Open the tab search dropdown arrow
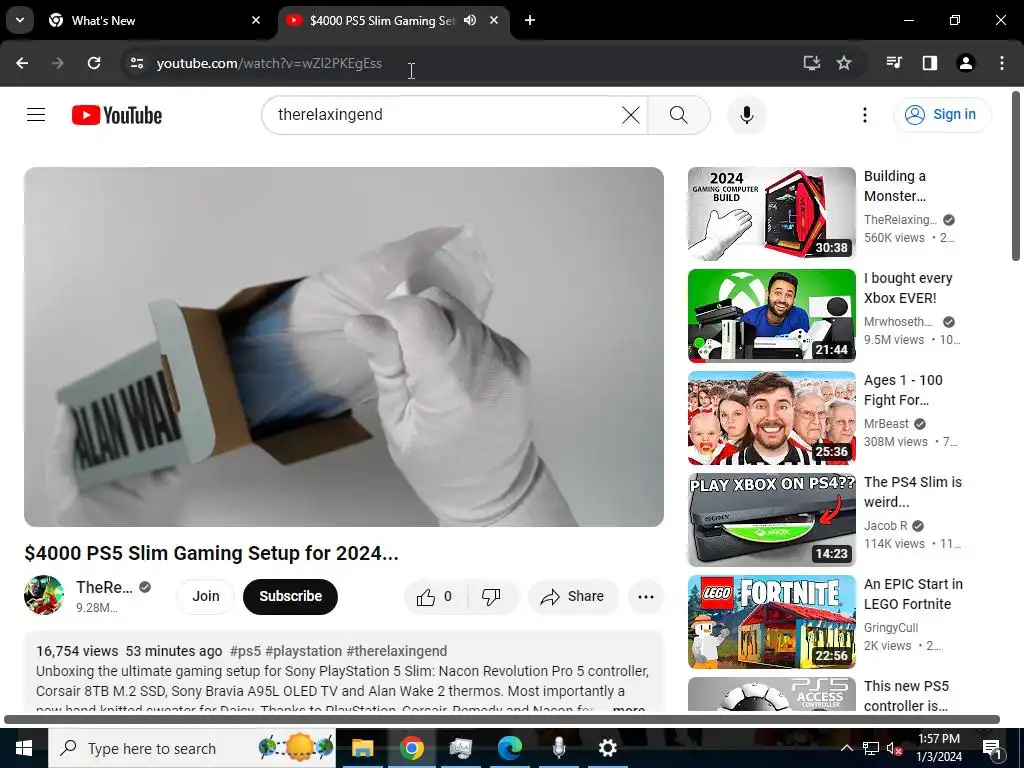The width and height of the screenshot is (1024, 768). coord(20,20)
